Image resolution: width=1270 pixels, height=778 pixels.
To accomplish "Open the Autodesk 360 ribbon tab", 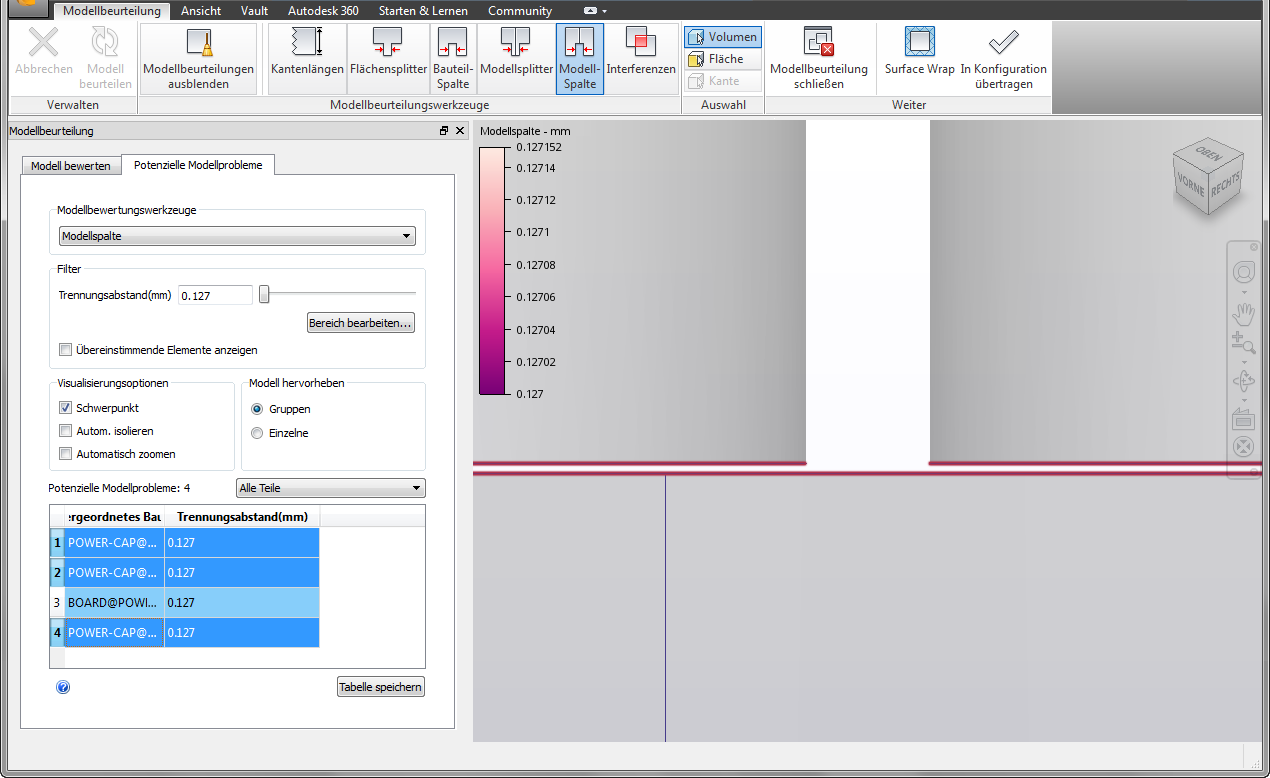I will point(323,11).
